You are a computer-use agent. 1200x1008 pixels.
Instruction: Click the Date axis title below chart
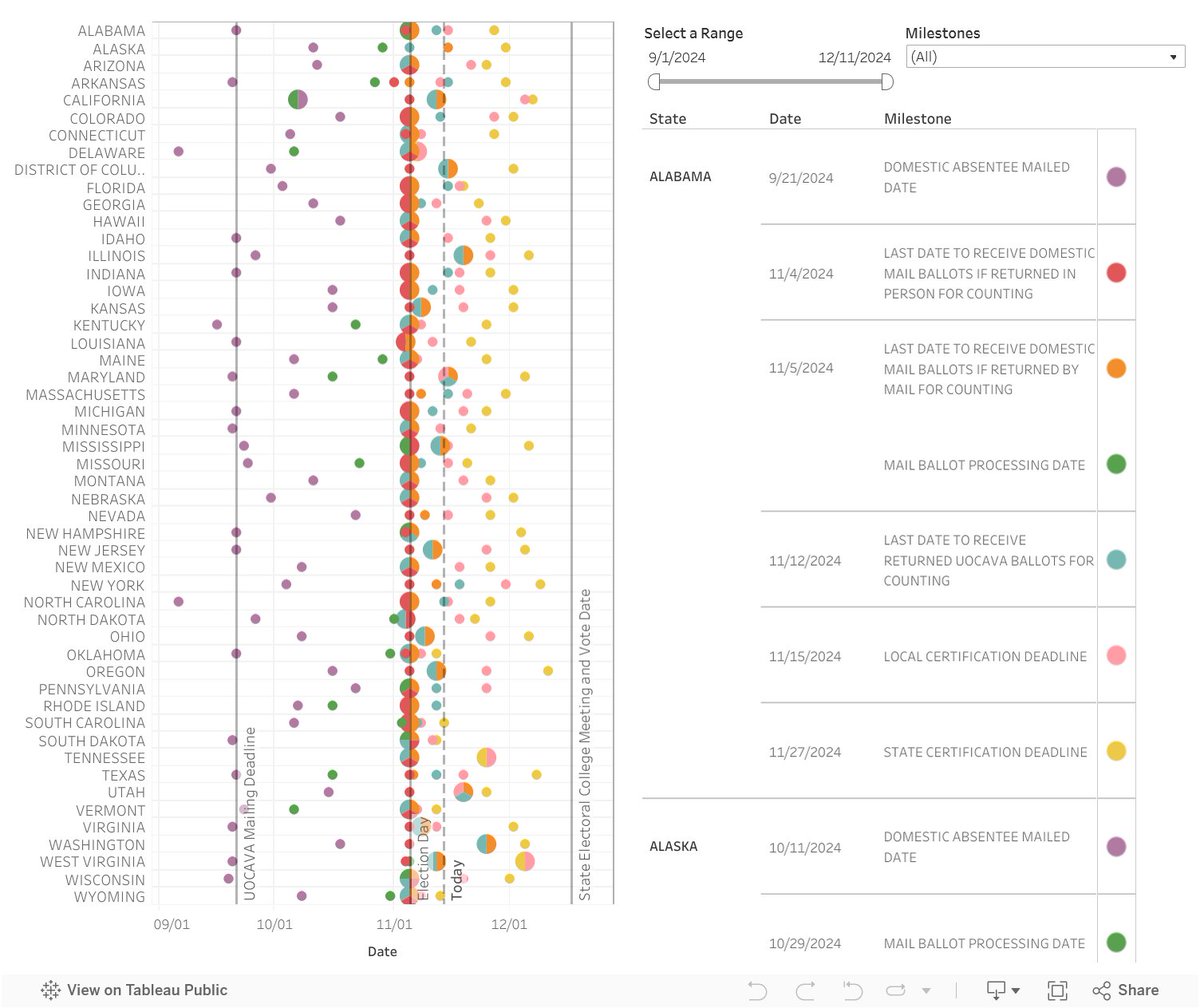coord(382,952)
